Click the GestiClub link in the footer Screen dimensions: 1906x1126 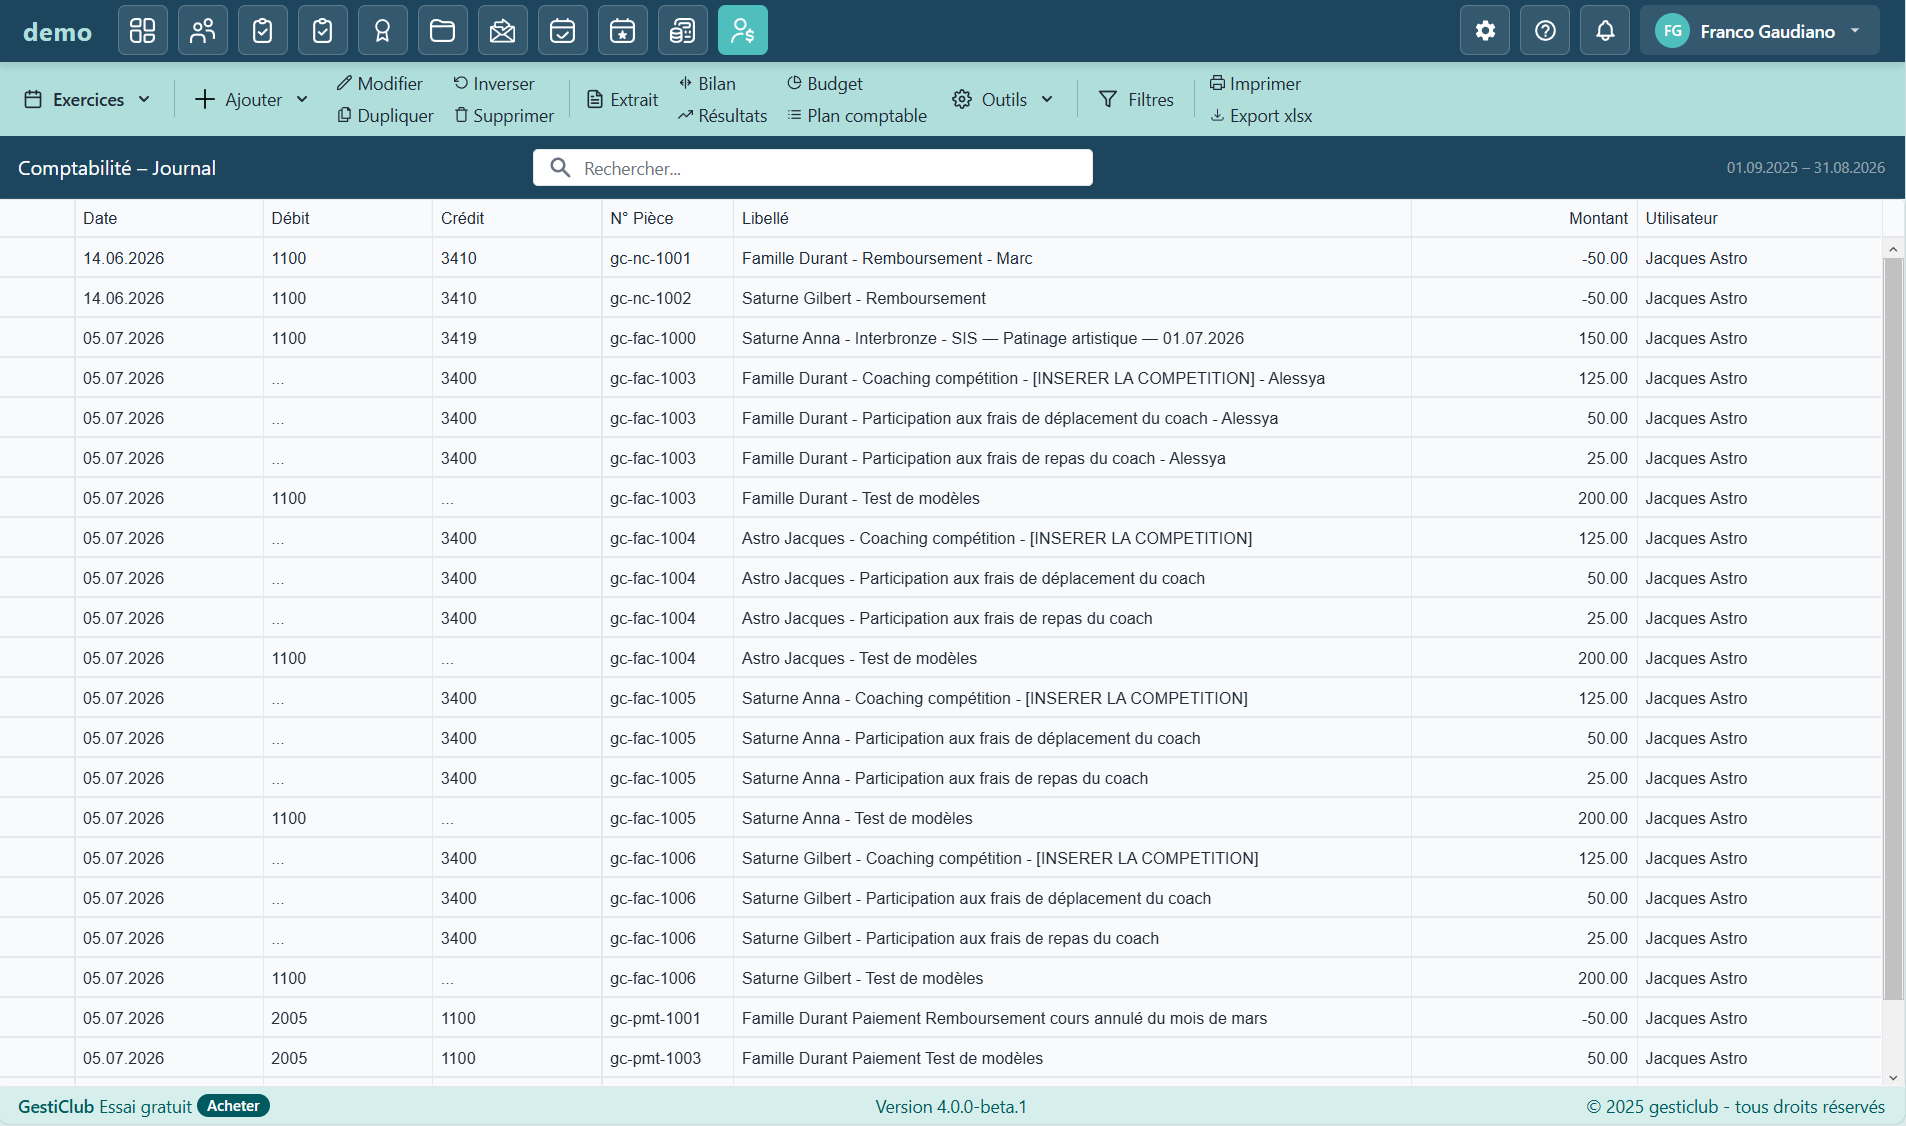[55, 1106]
